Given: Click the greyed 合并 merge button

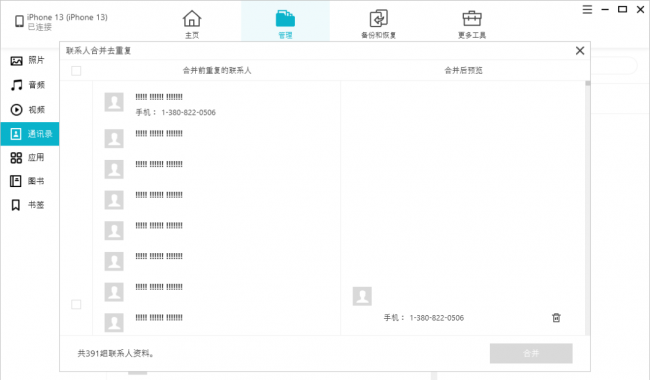Looking at the screenshot, I should [x=531, y=353].
